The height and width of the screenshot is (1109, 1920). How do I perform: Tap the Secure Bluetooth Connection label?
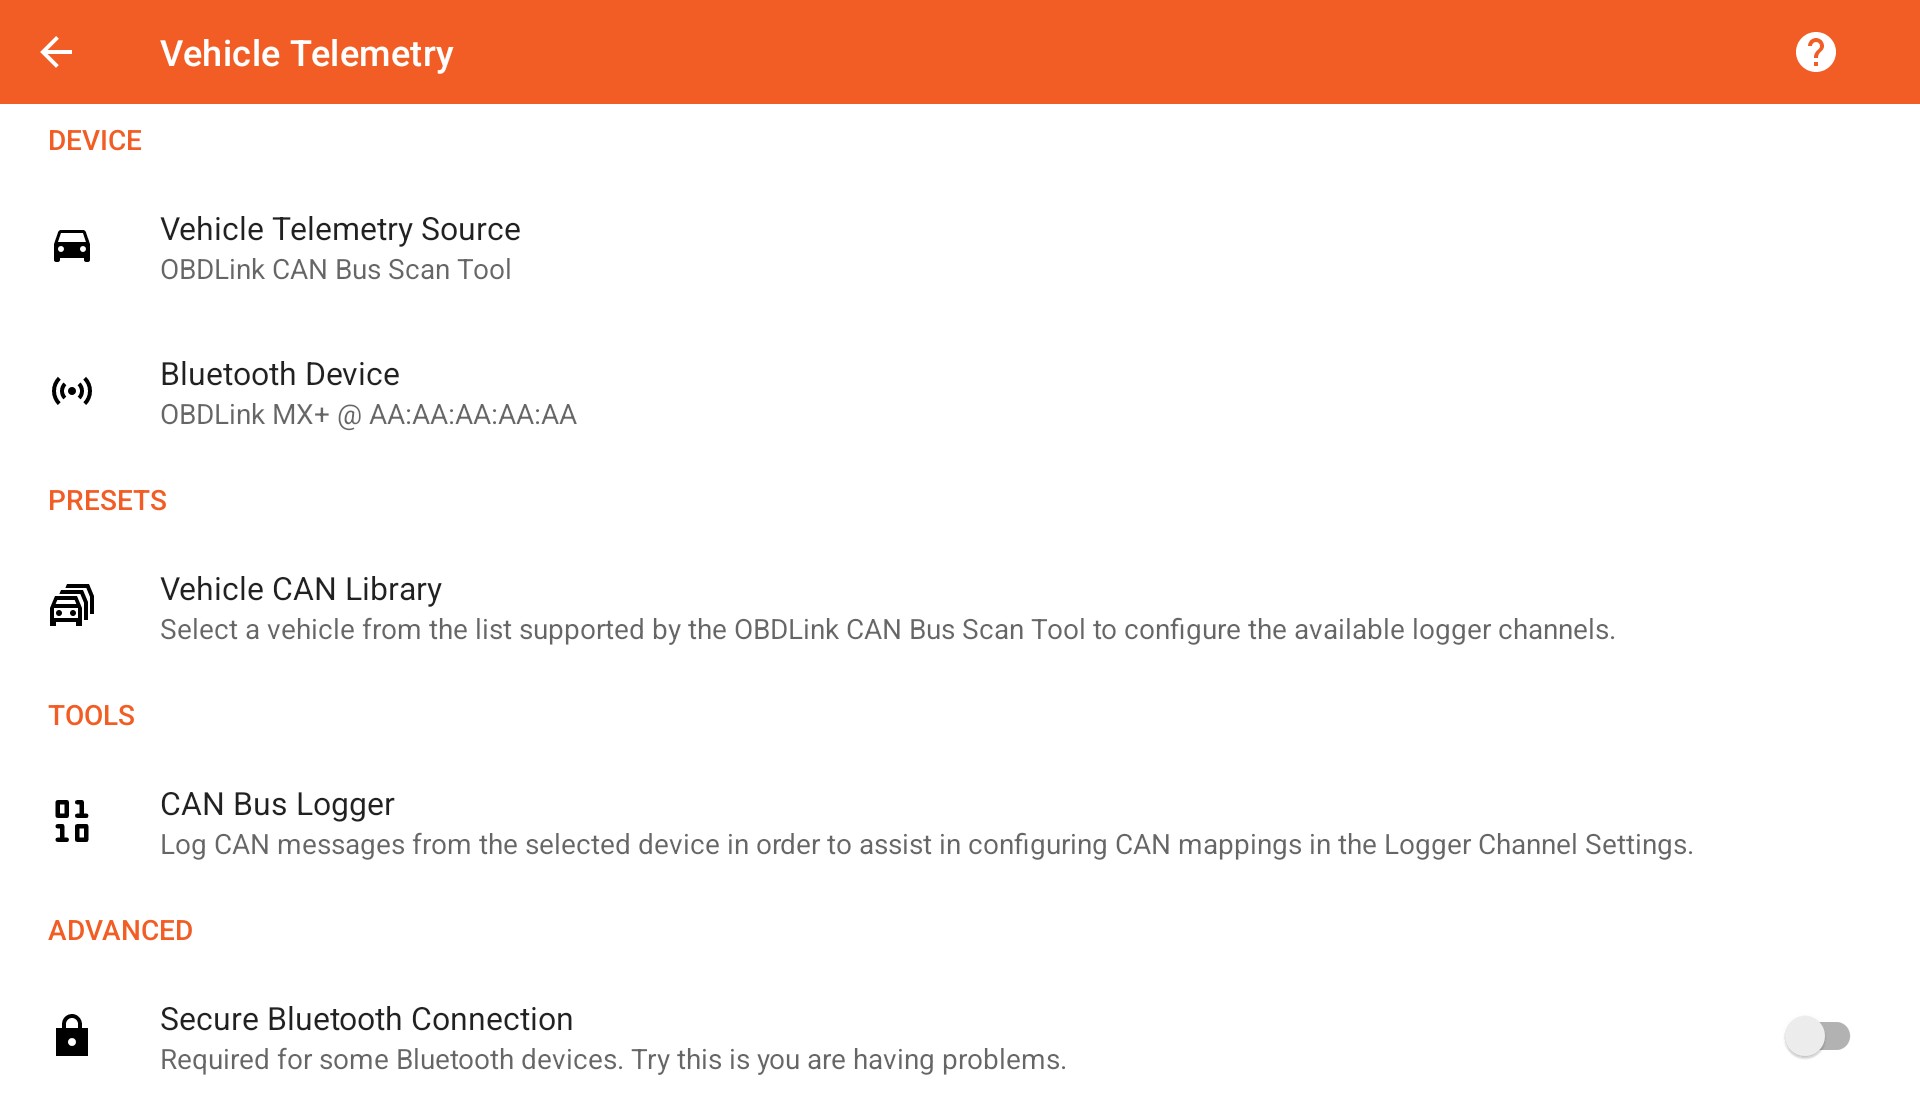pos(366,1019)
